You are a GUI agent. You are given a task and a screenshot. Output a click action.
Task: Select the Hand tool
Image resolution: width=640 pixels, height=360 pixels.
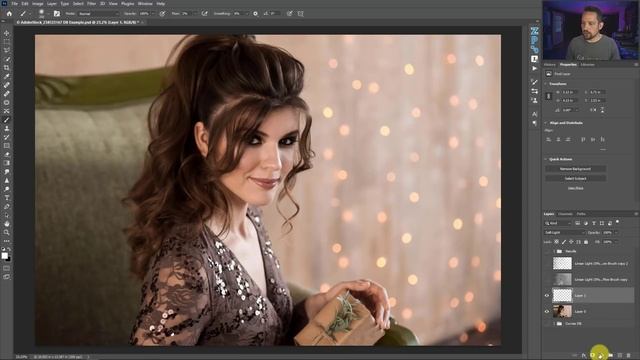(7, 224)
